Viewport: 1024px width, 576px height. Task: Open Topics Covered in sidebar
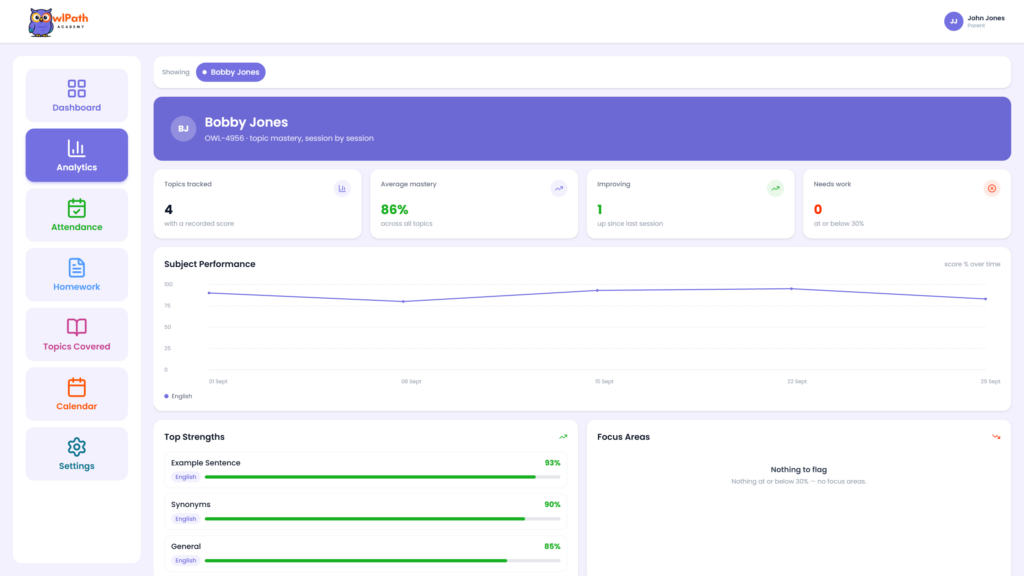pos(76,334)
